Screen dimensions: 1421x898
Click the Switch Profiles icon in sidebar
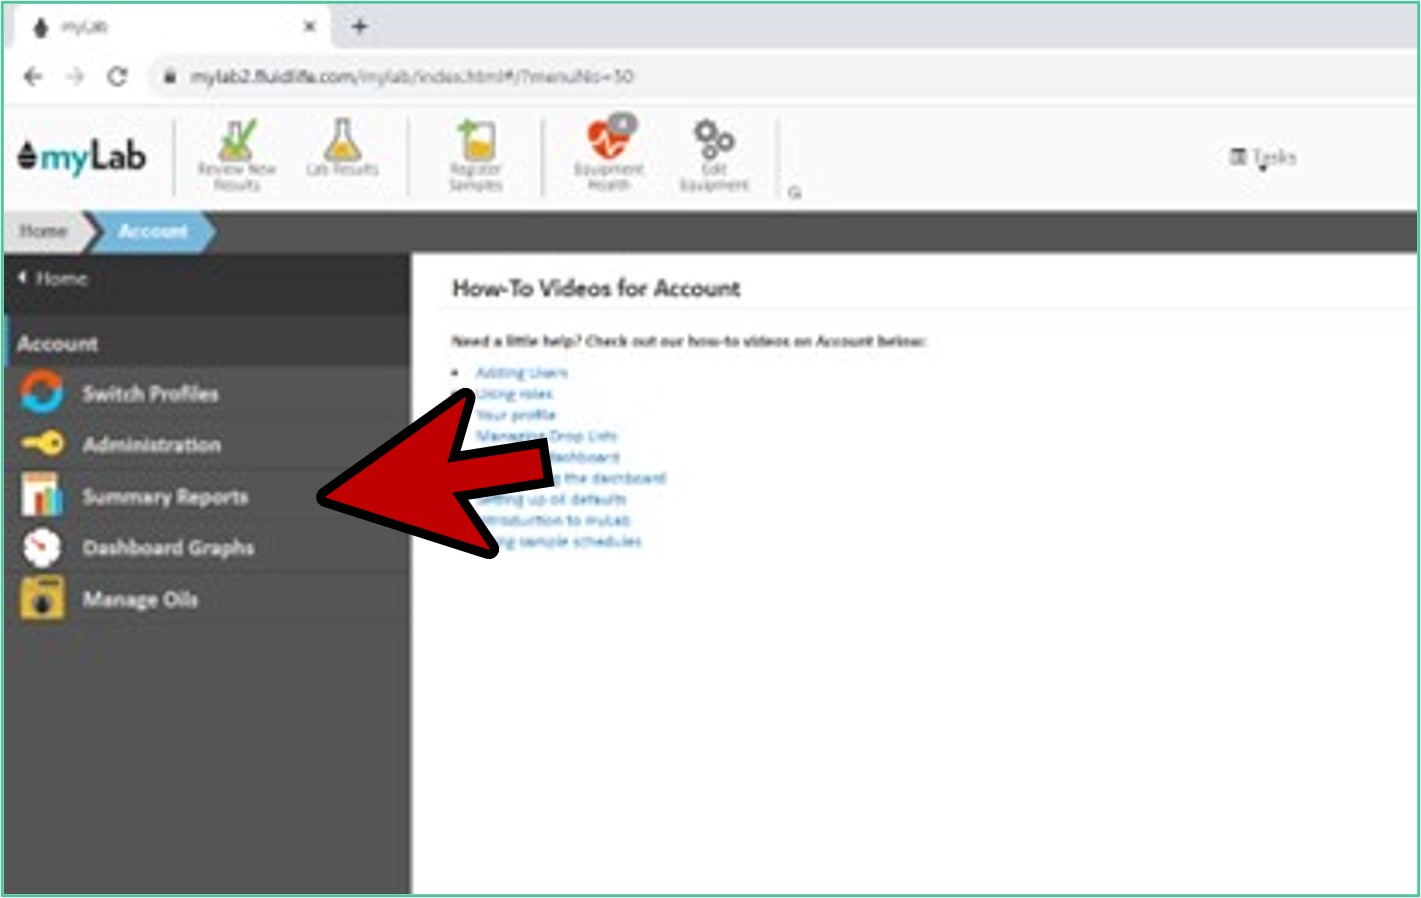[42, 392]
